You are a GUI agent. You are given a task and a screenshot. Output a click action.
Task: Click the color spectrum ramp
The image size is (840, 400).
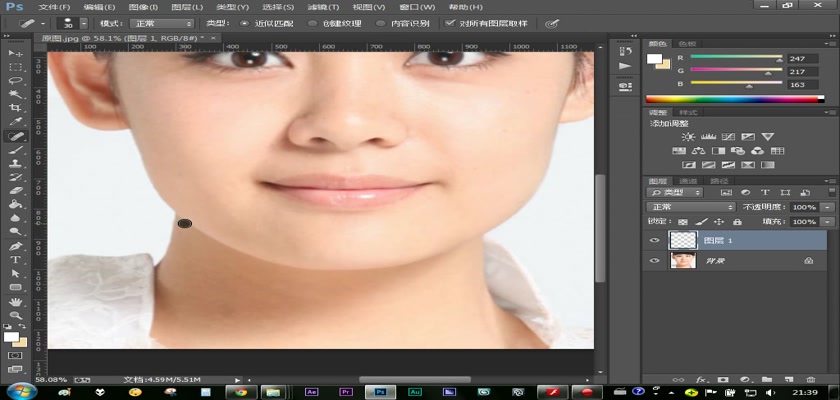point(735,99)
